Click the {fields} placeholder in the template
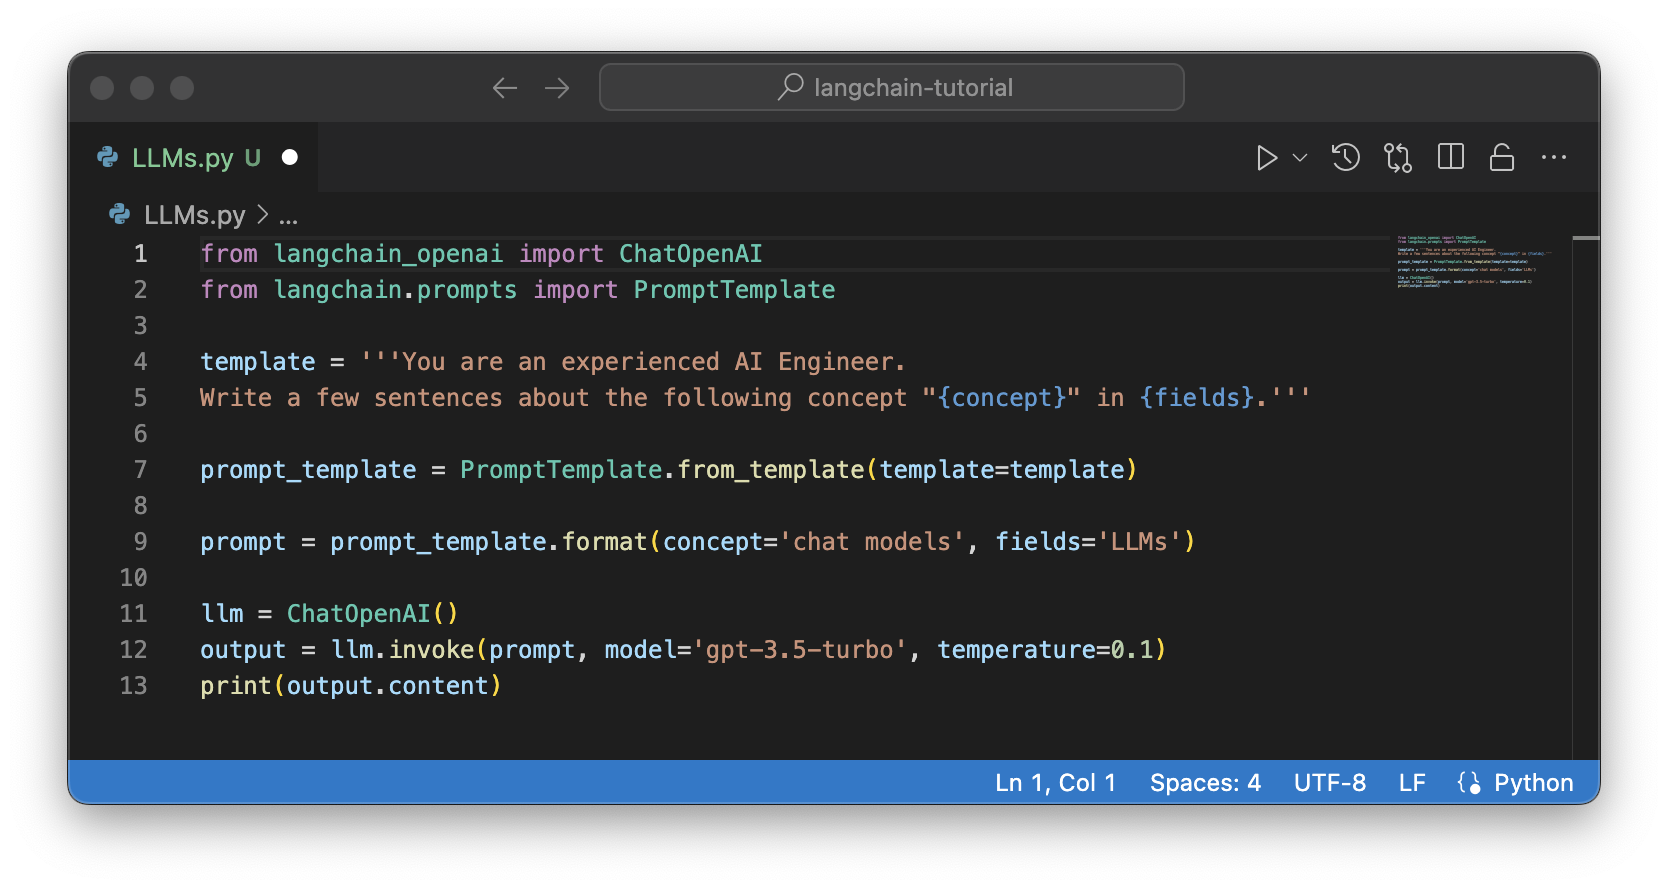1668x888 pixels. point(1197,398)
